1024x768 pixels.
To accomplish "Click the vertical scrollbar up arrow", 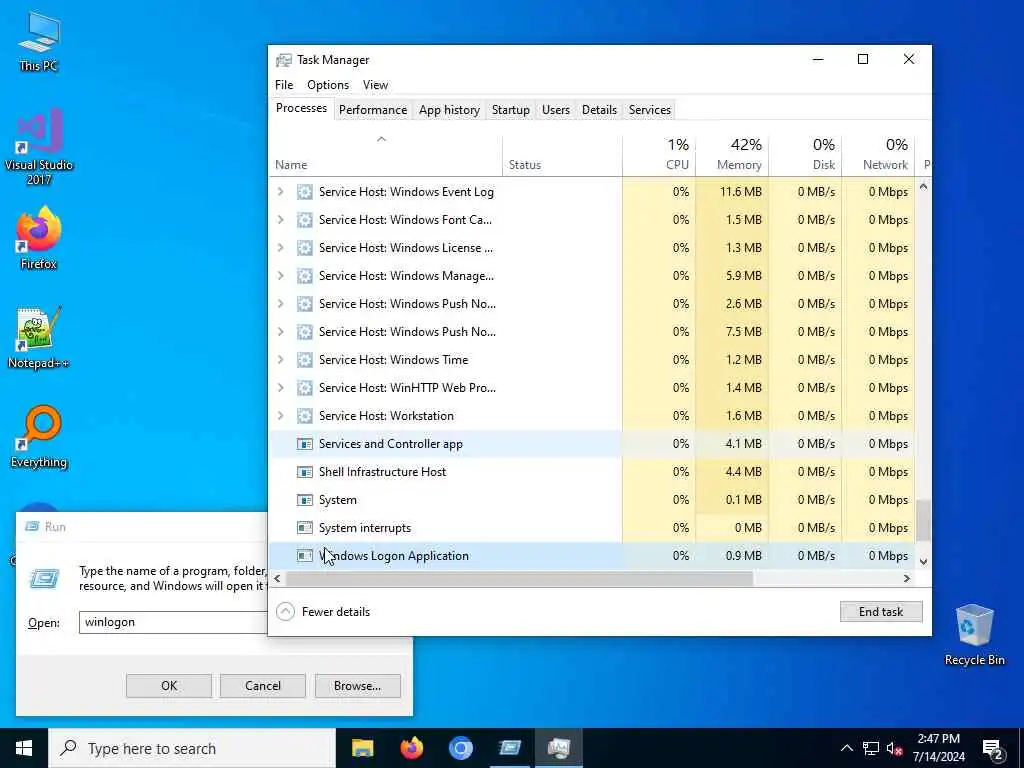I will [923, 187].
